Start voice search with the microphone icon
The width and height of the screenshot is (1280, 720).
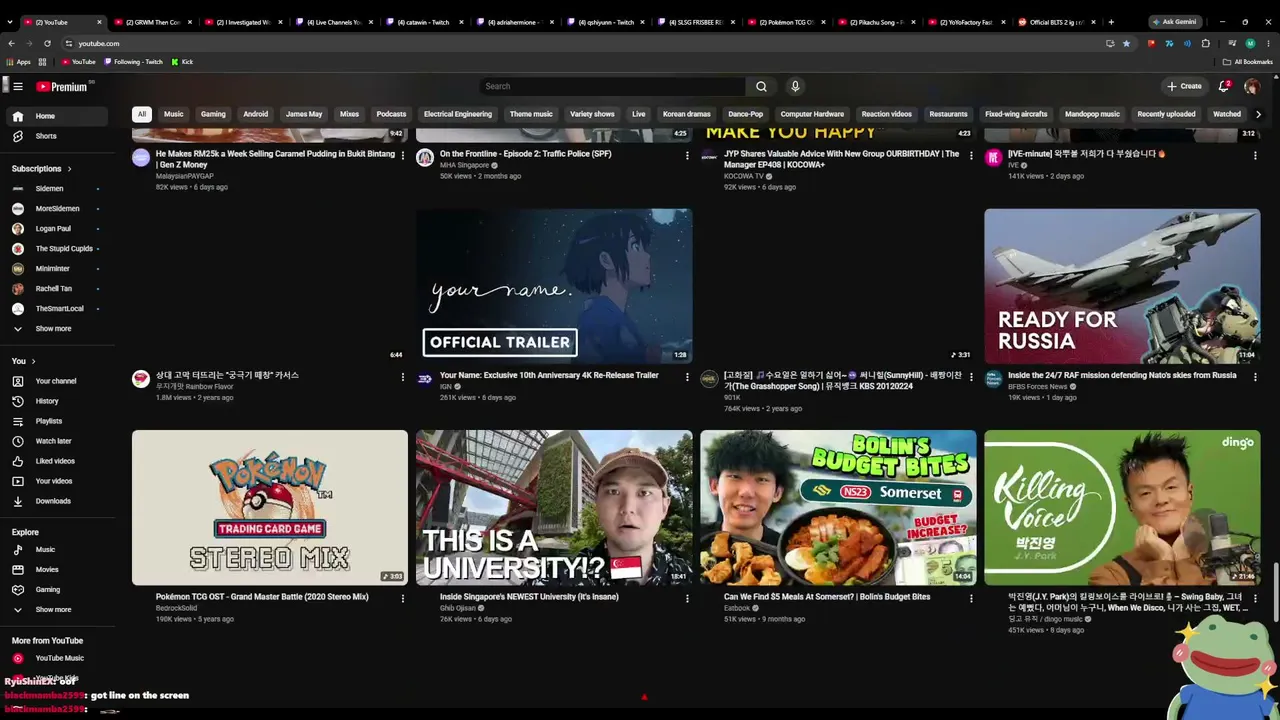(795, 86)
